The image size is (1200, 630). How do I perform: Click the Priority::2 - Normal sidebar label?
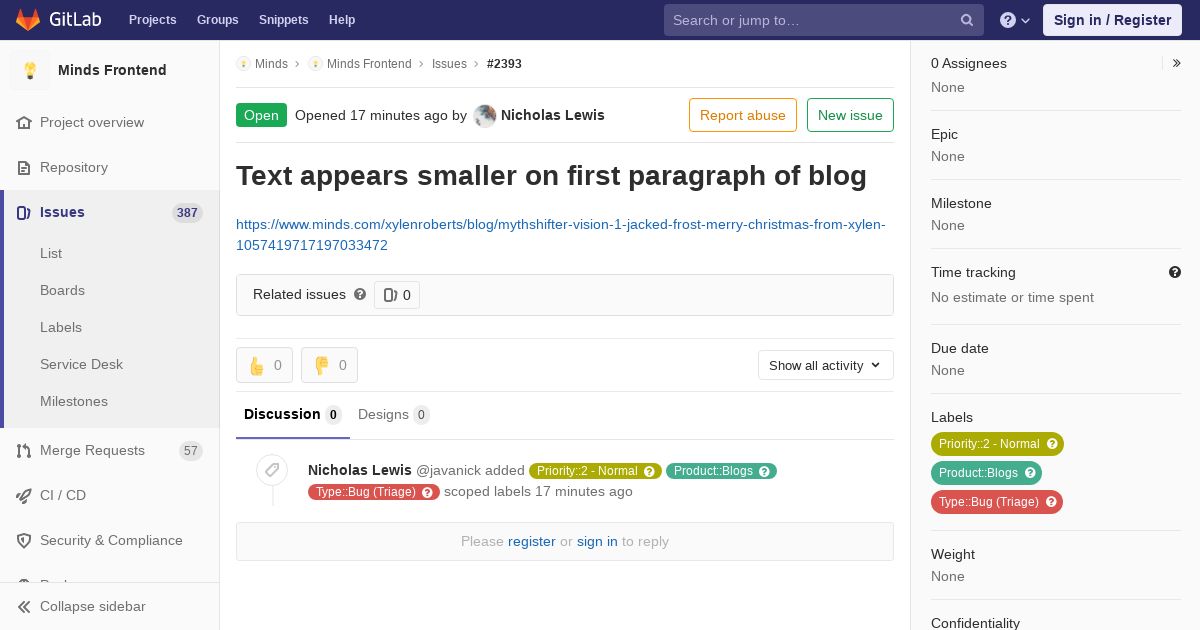[989, 444]
